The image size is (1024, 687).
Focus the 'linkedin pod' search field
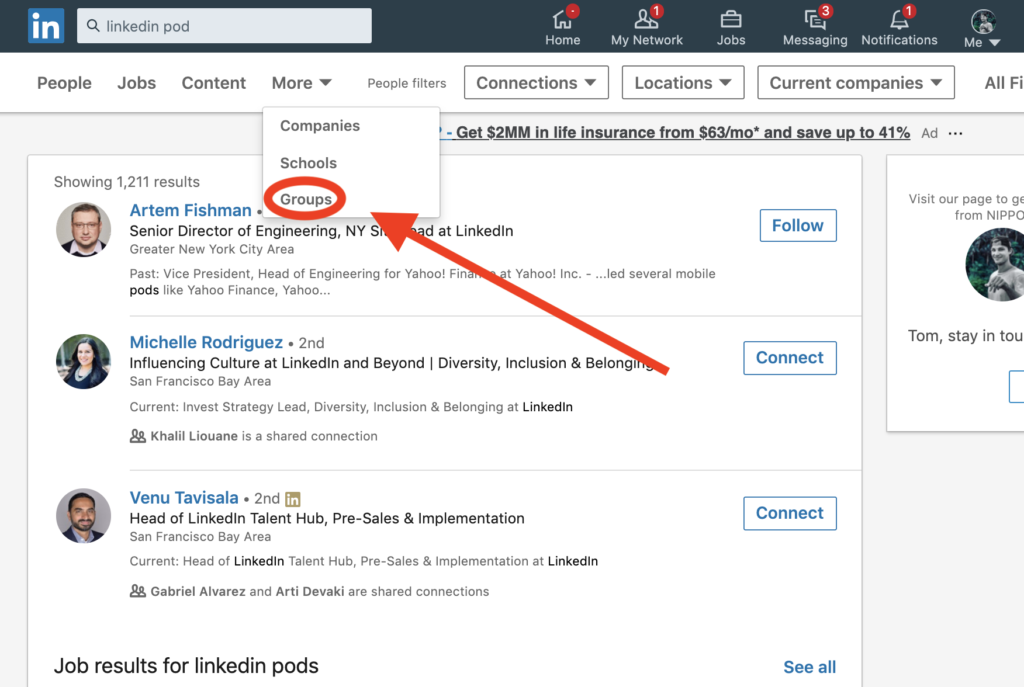[x=224, y=26]
